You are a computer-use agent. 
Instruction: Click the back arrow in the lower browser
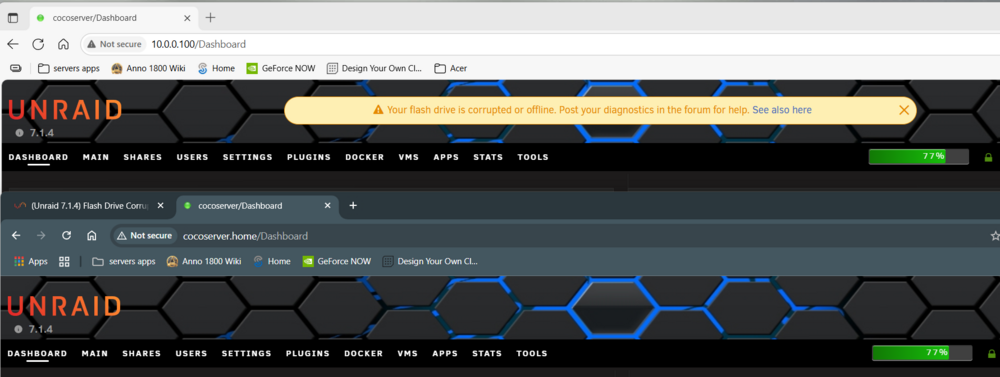16,235
